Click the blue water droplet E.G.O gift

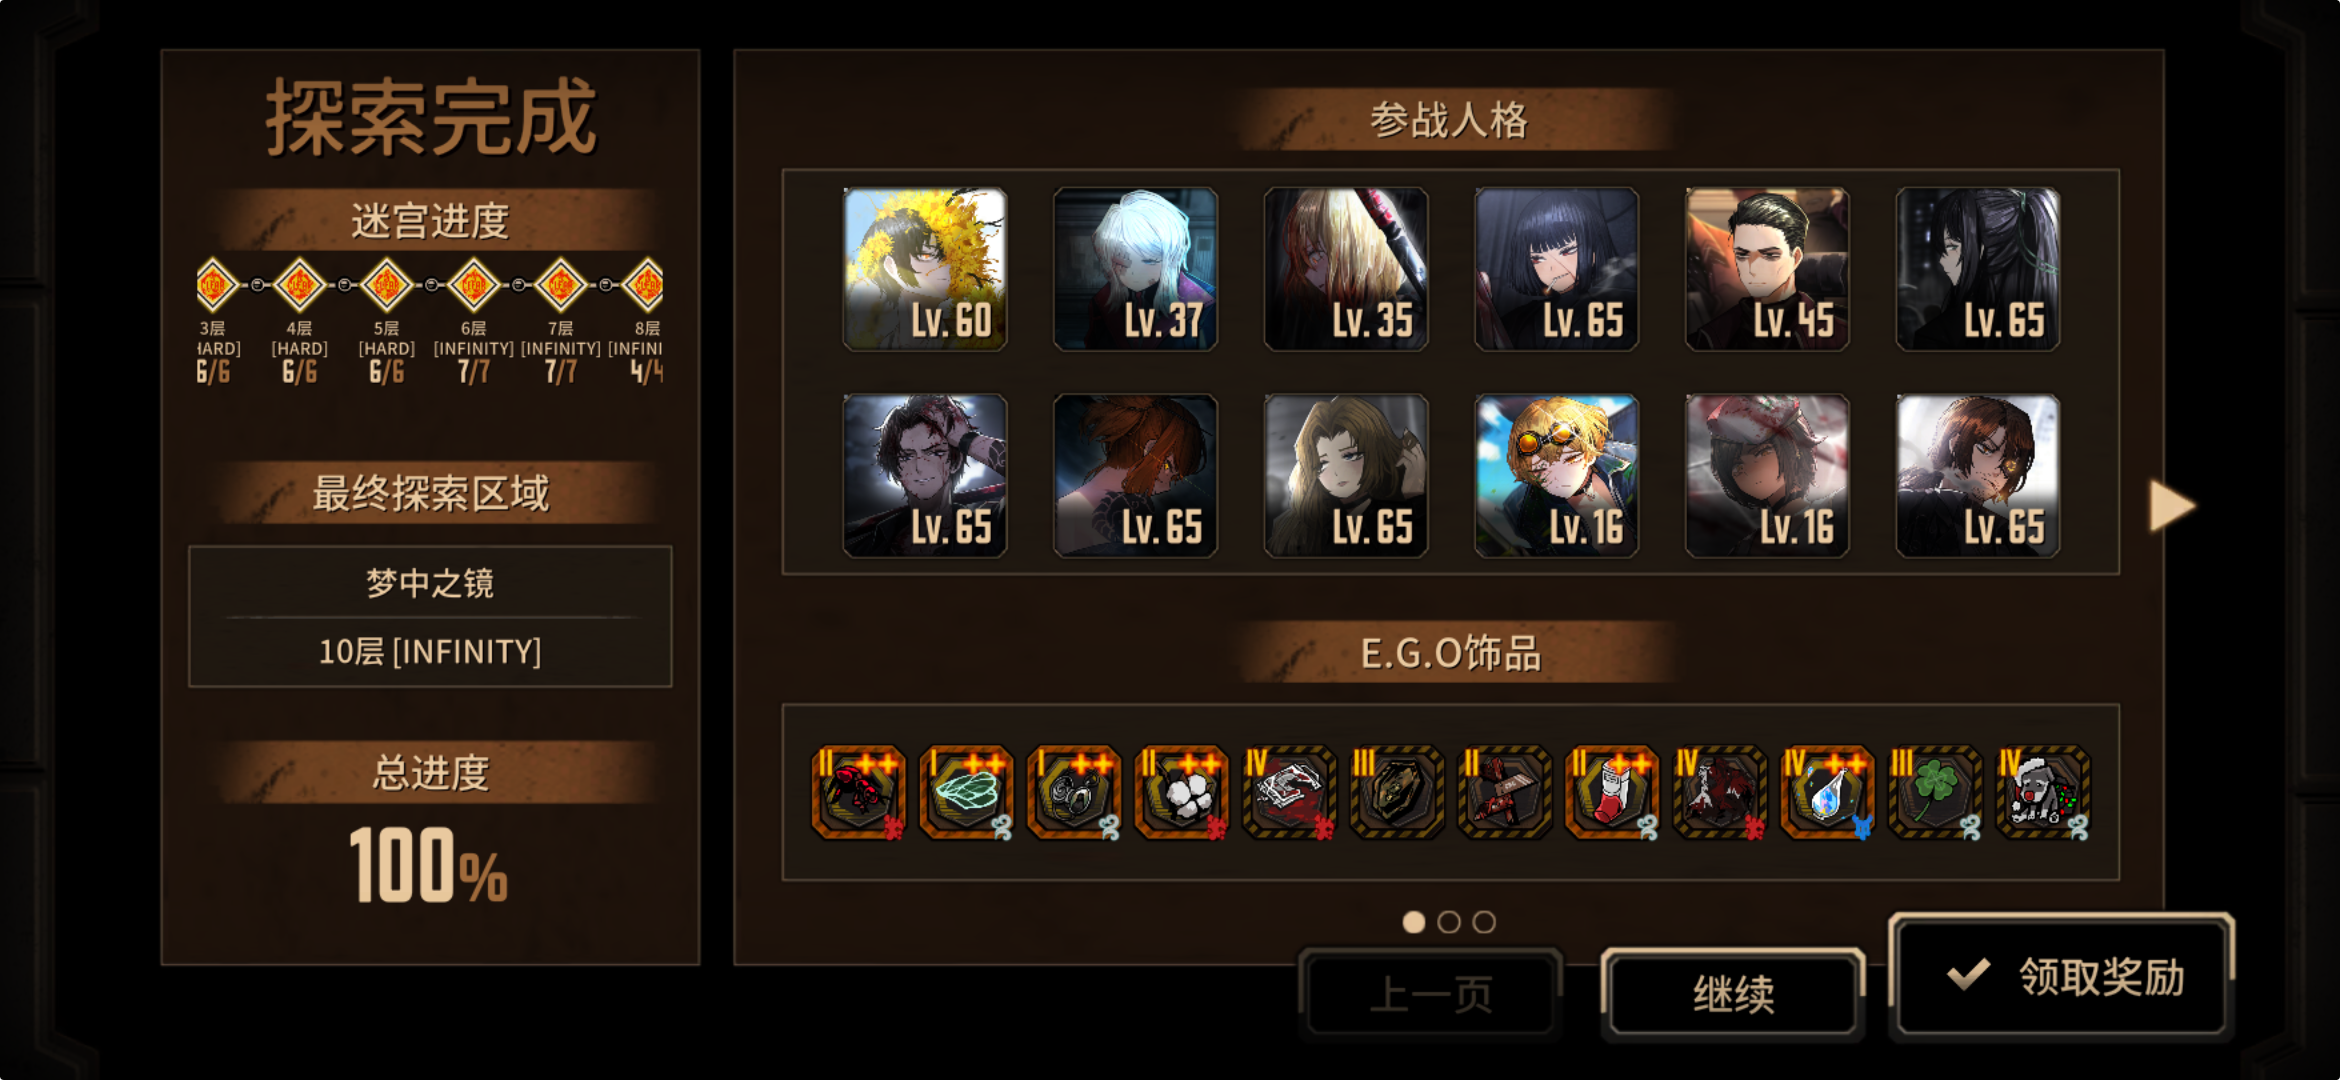click(1828, 792)
